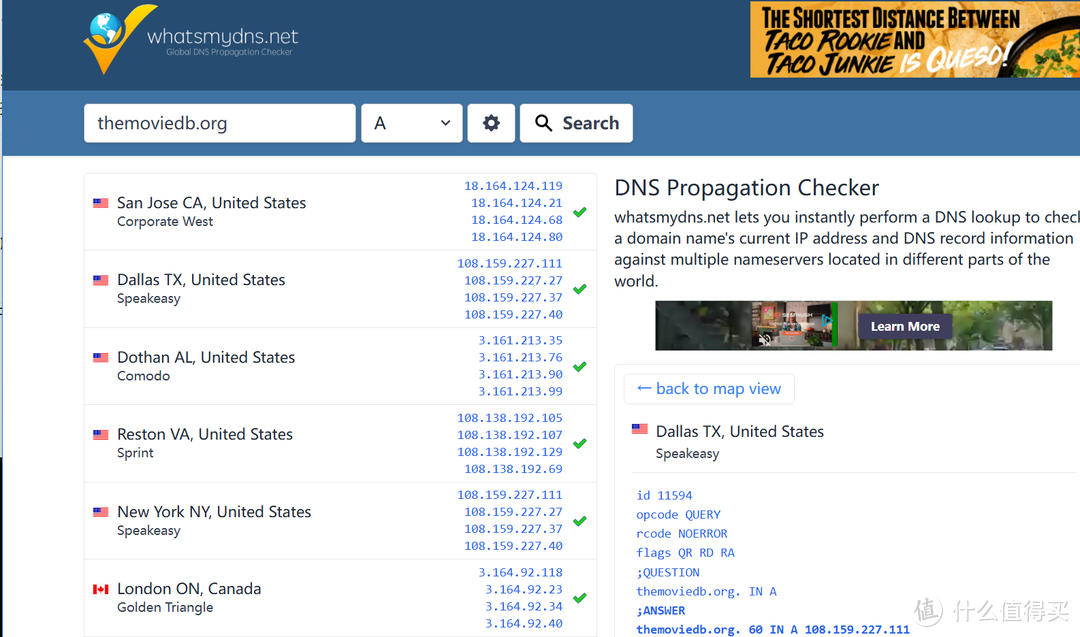Image resolution: width=1080 pixels, height=637 pixels.
Task: Click the themoviedb.org search input field
Action: coord(219,122)
